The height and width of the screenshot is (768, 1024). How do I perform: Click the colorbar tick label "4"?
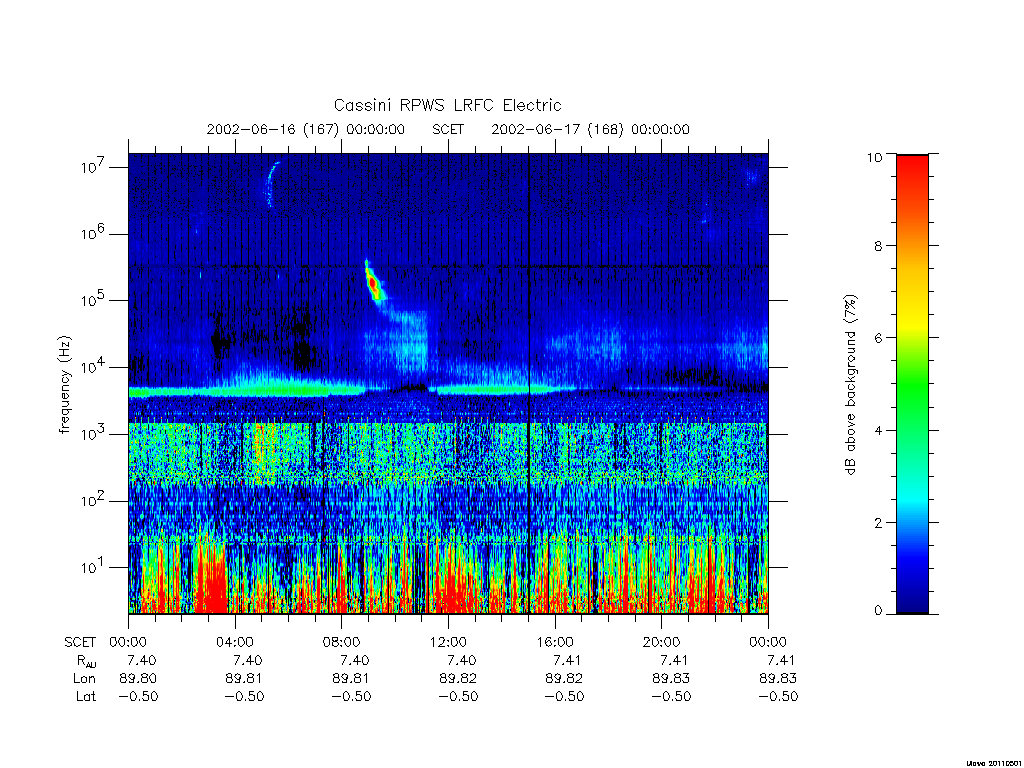(x=878, y=430)
